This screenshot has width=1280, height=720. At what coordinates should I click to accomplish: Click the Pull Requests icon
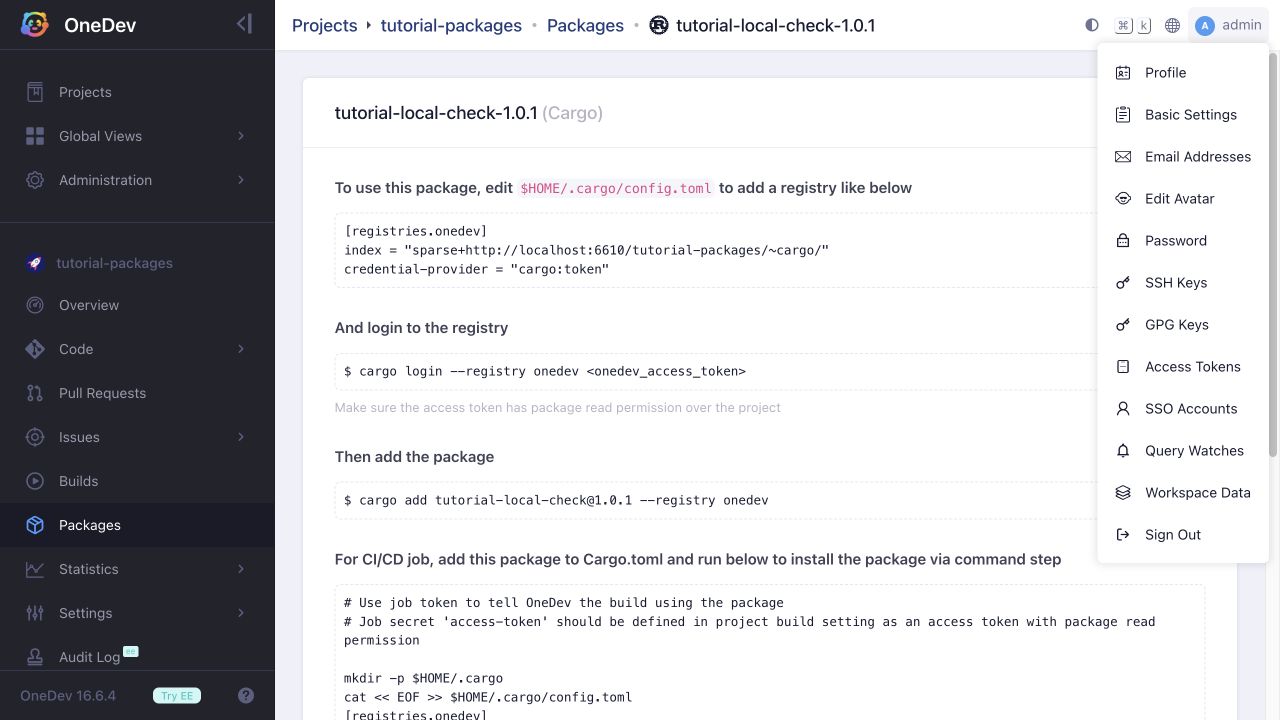[x=35, y=393]
